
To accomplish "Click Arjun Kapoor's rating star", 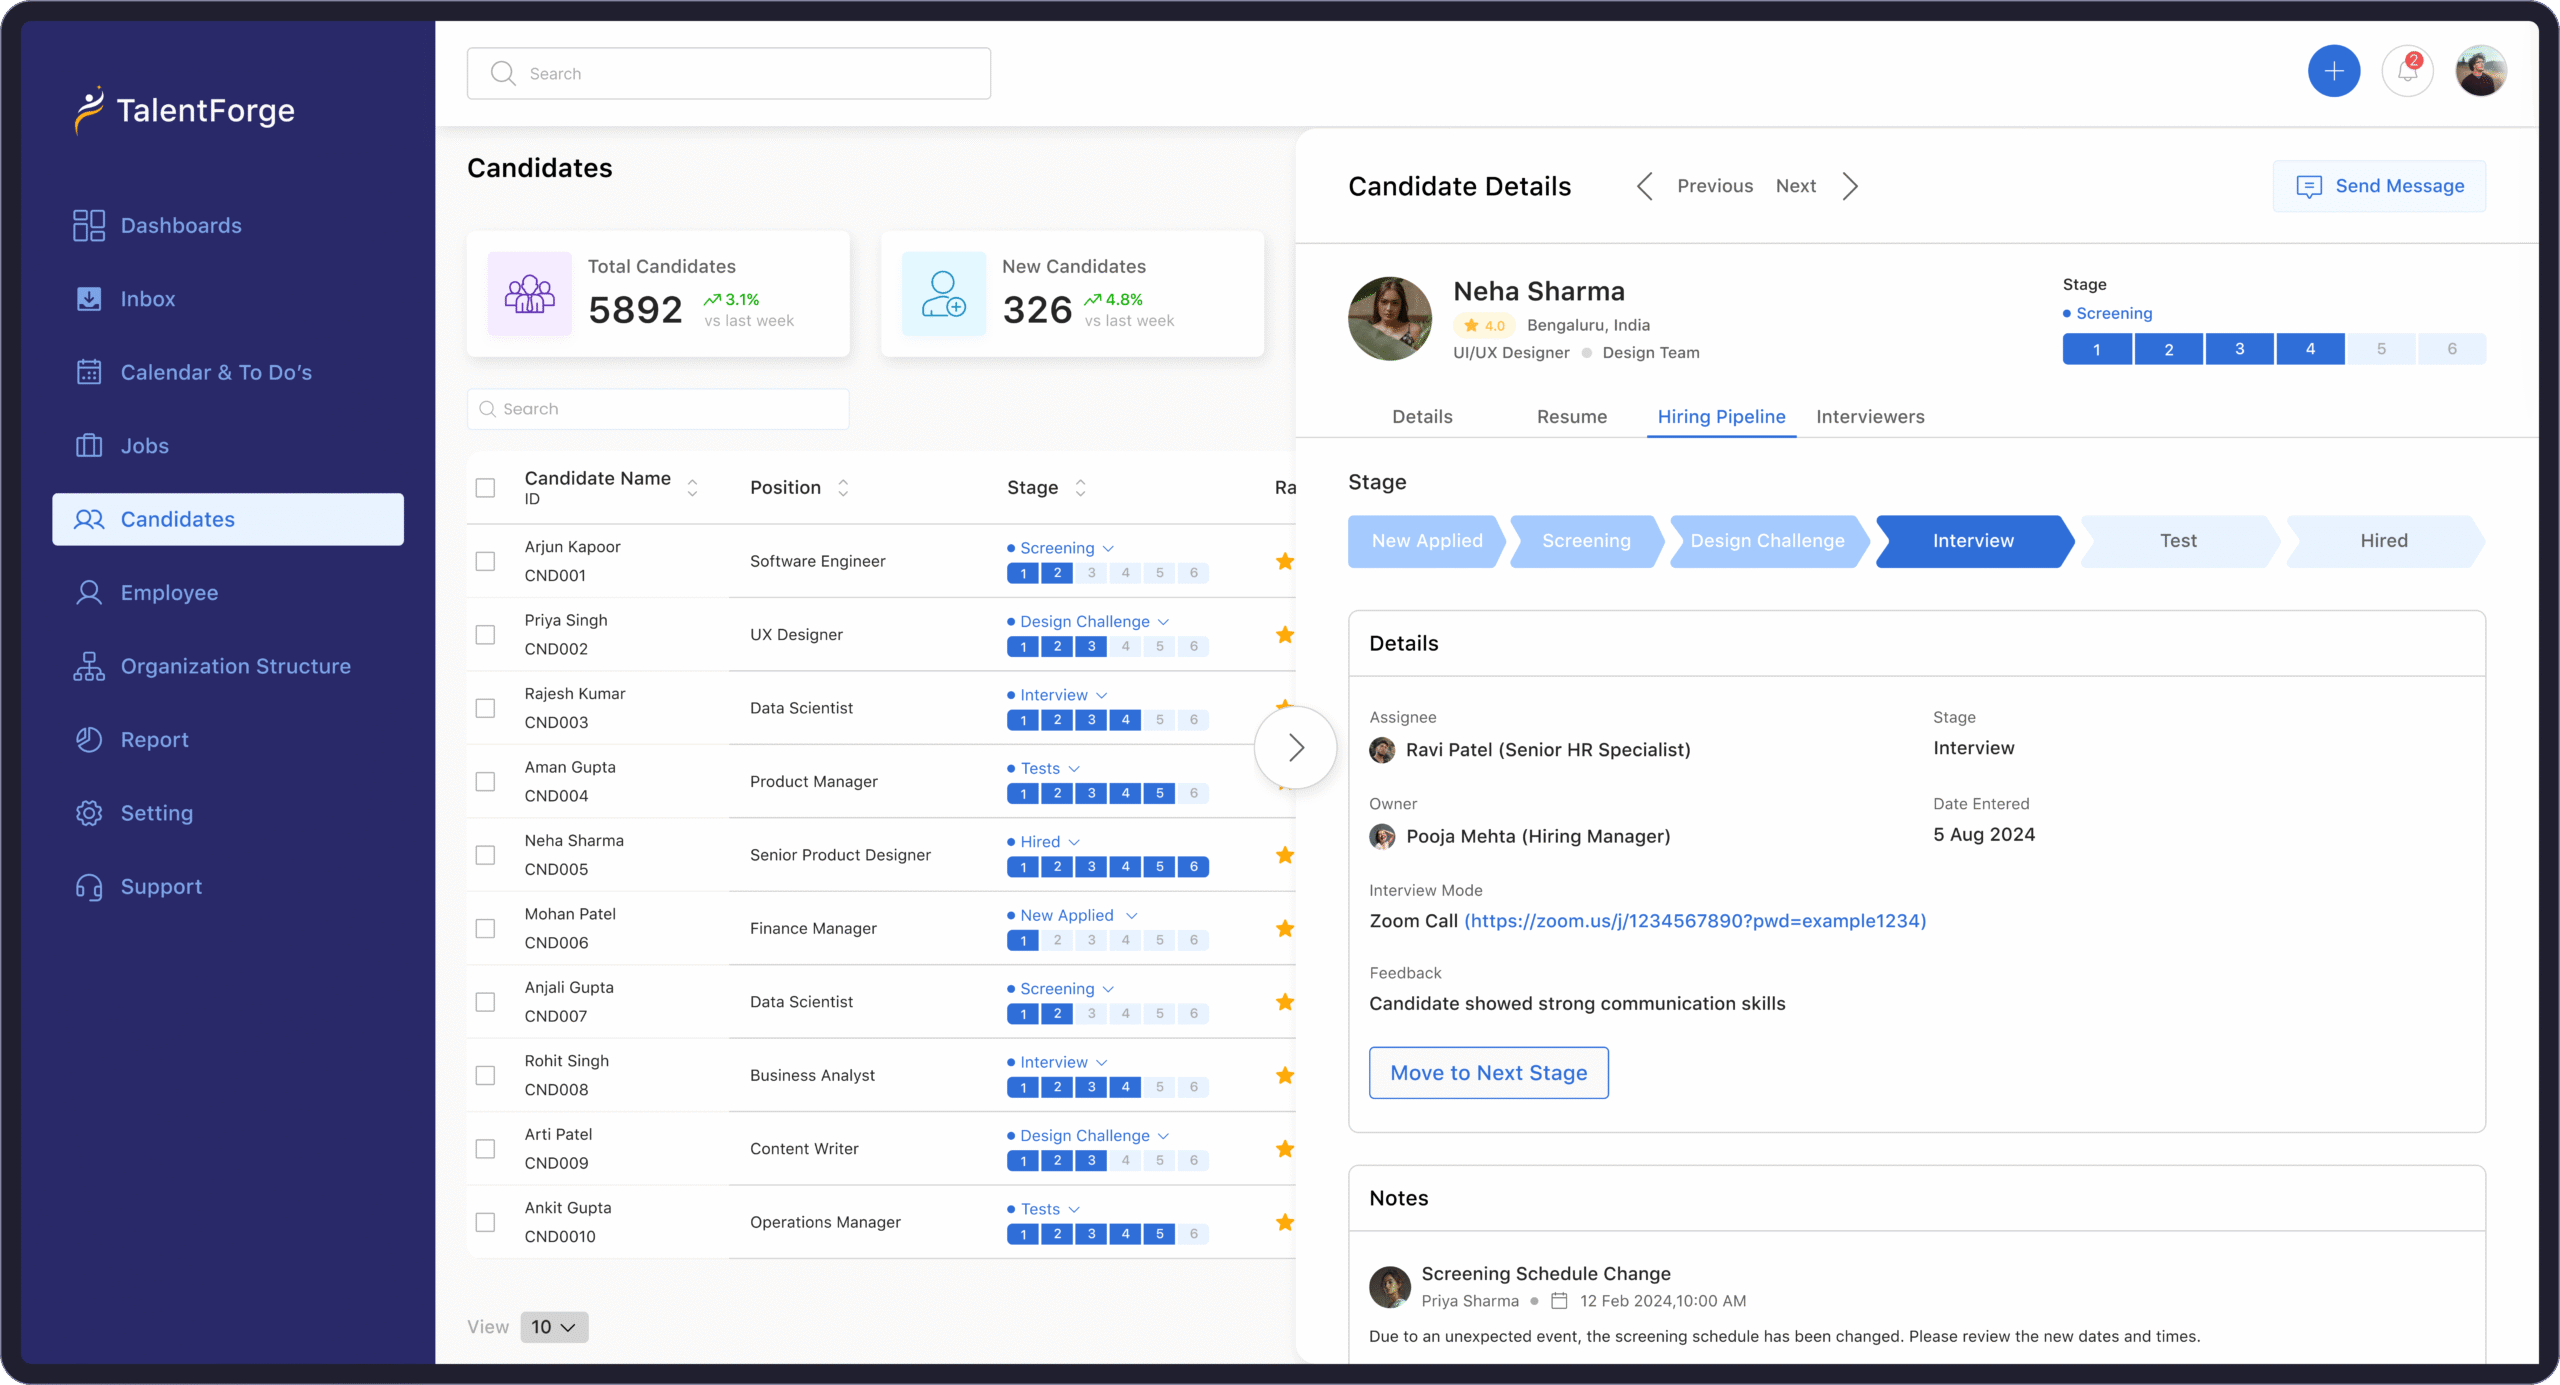I will (1285, 561).
